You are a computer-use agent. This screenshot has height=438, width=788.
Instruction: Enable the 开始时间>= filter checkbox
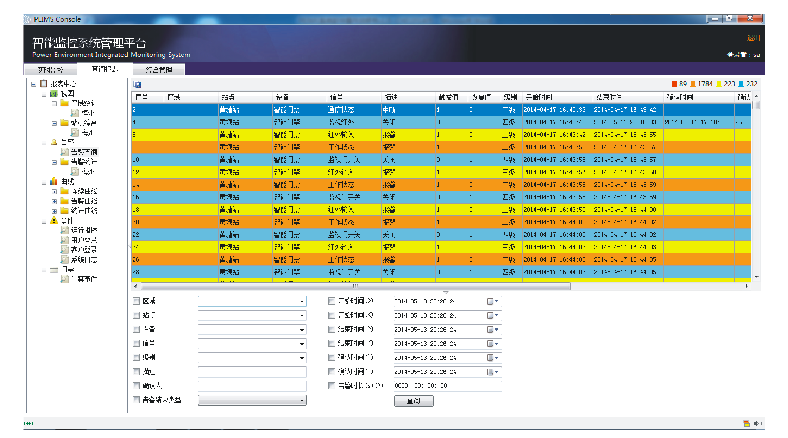tap(331, 301)
